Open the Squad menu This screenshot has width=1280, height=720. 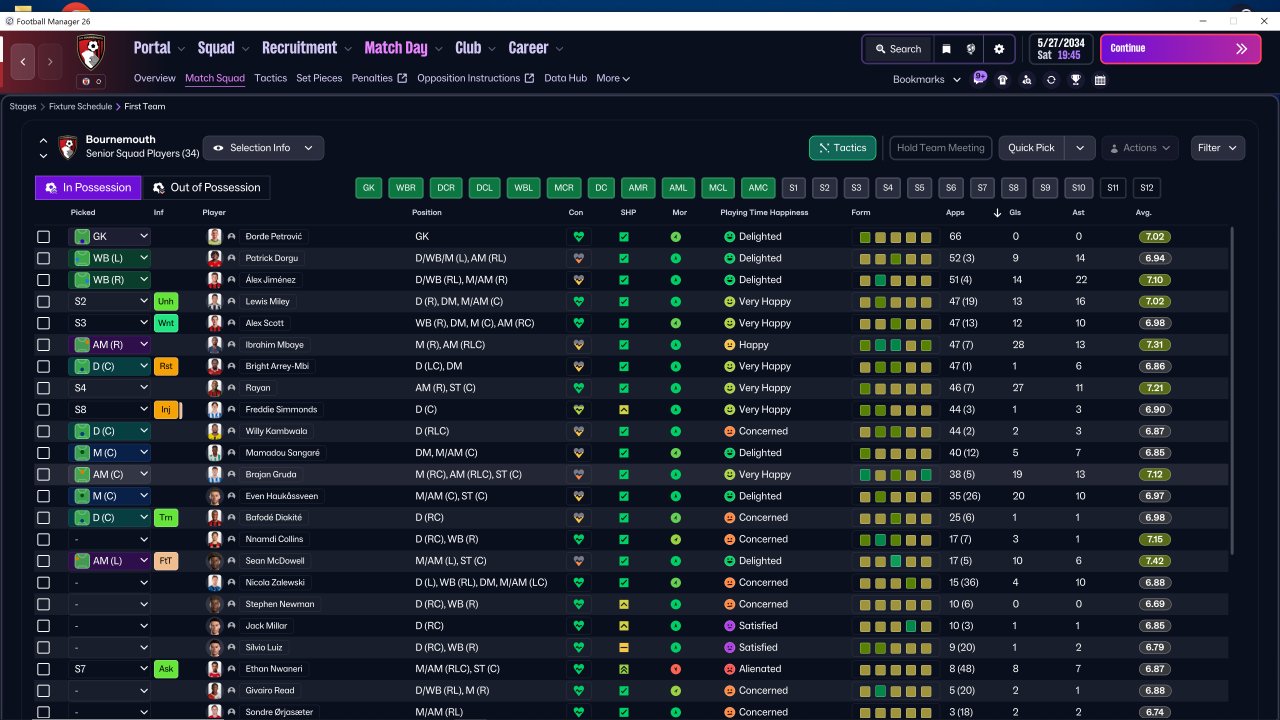coord(223,48)
